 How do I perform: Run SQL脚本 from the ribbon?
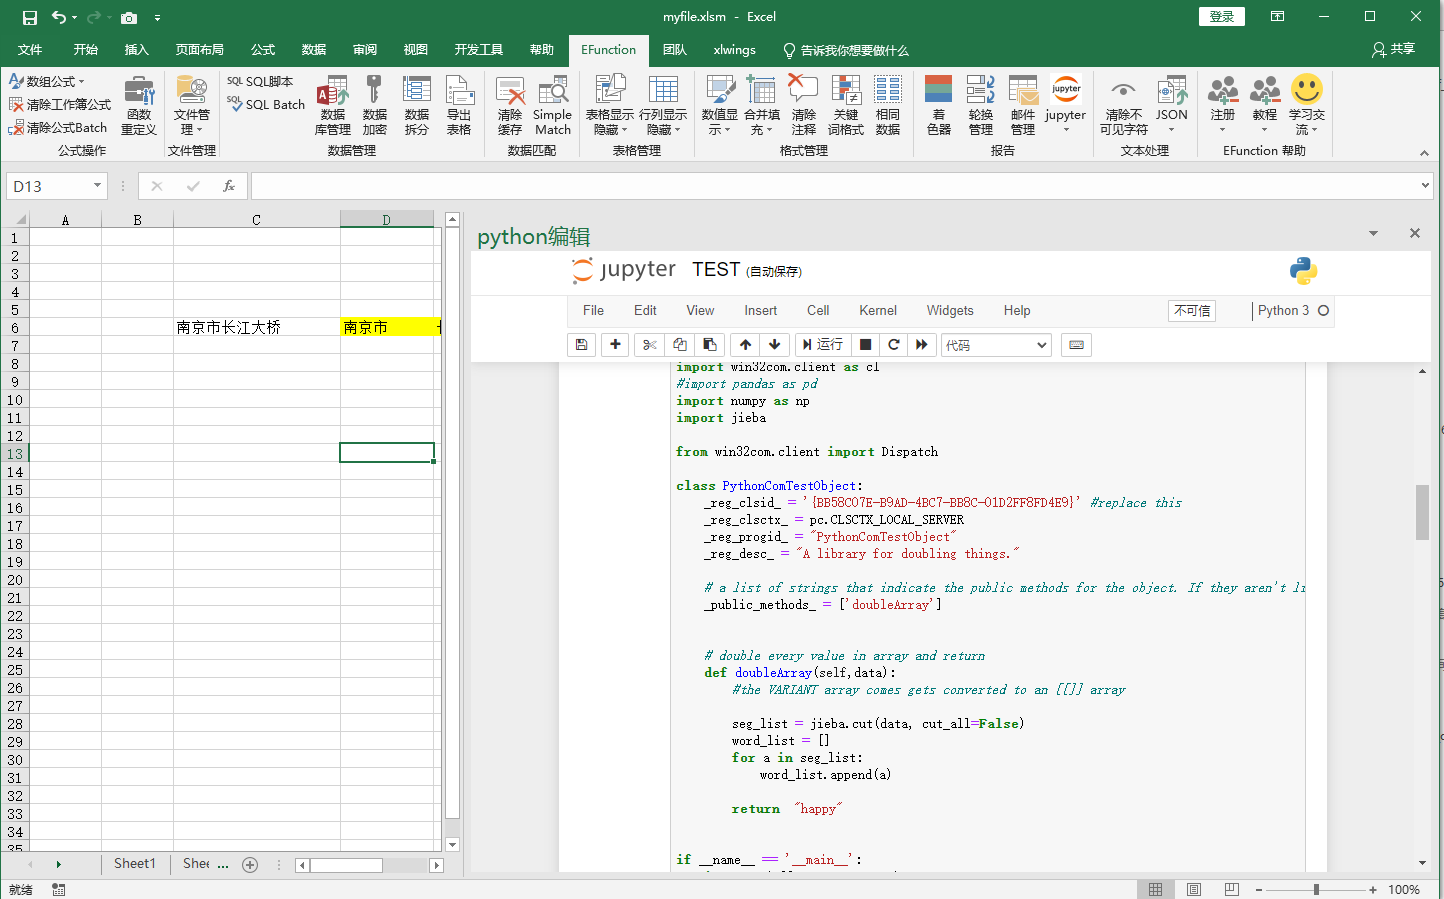pos(260,82)
